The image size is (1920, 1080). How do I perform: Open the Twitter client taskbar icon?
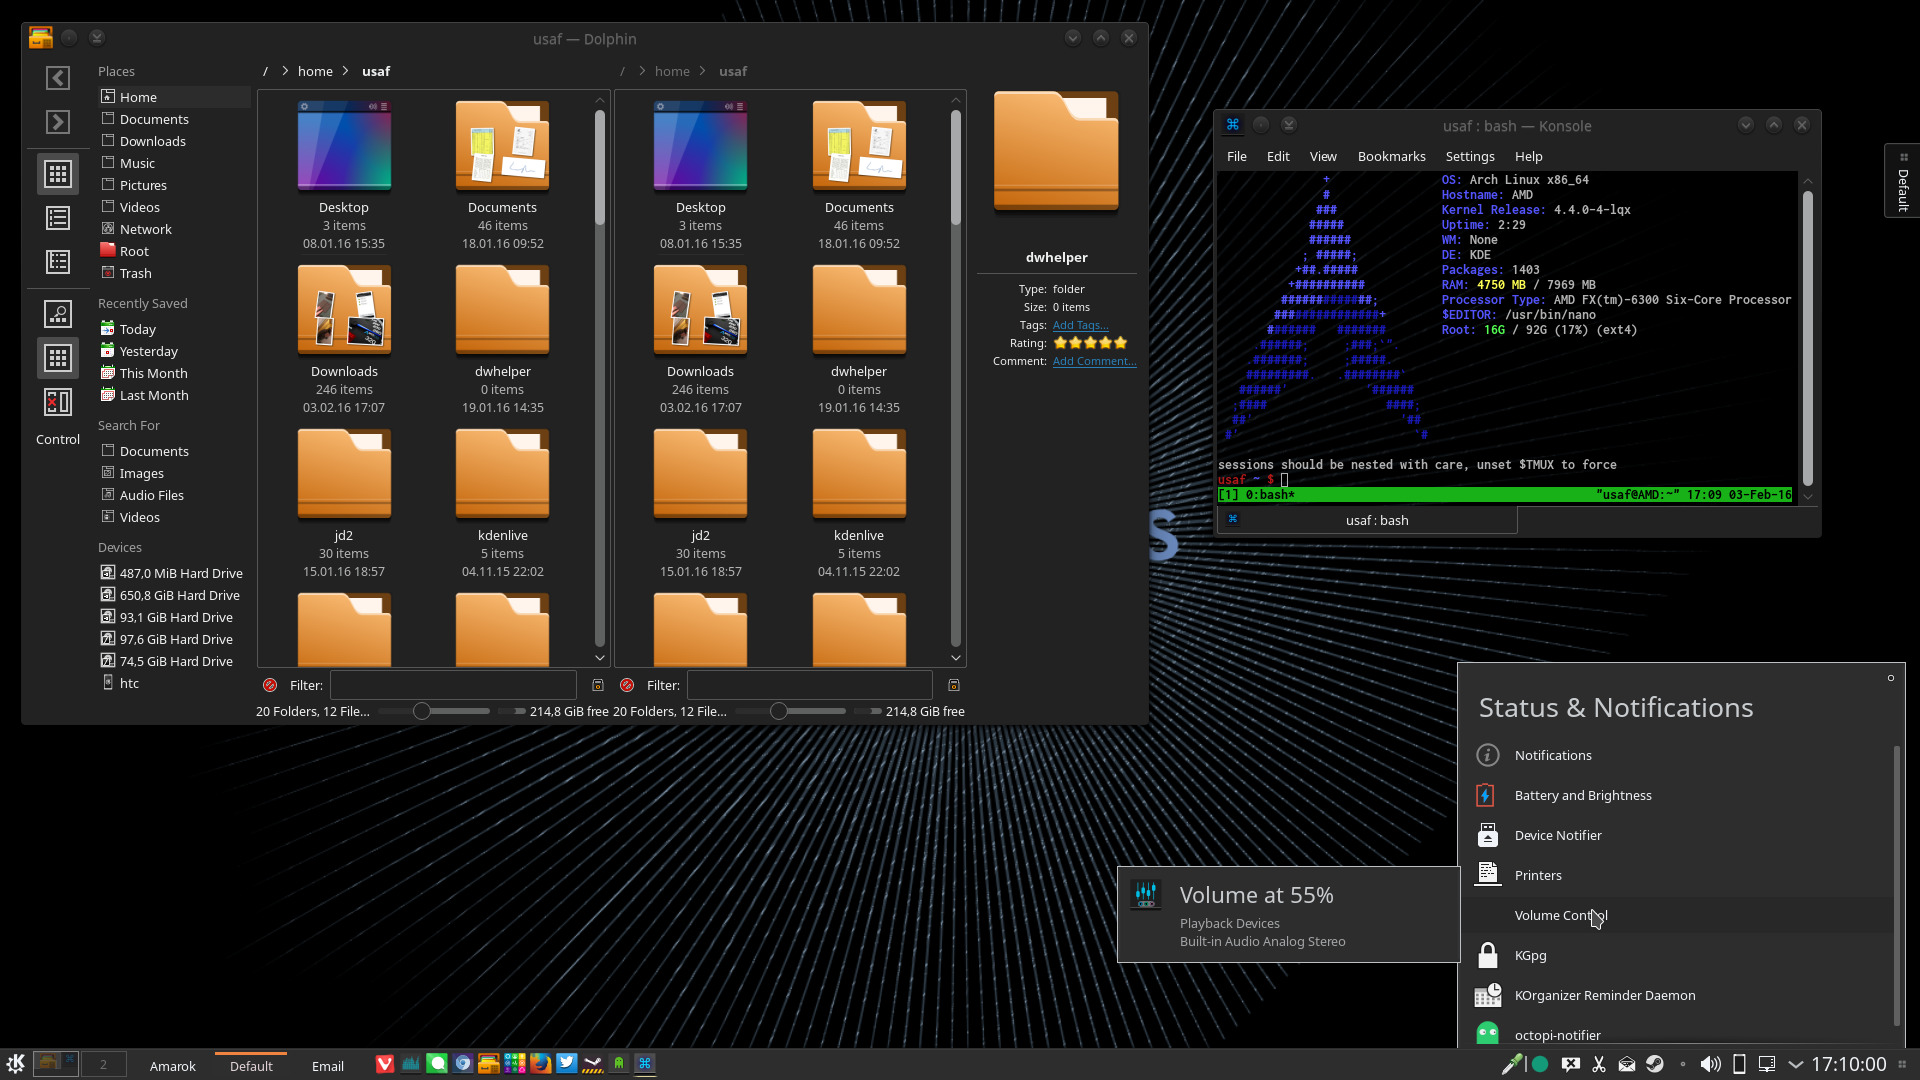coord(566,1064)
